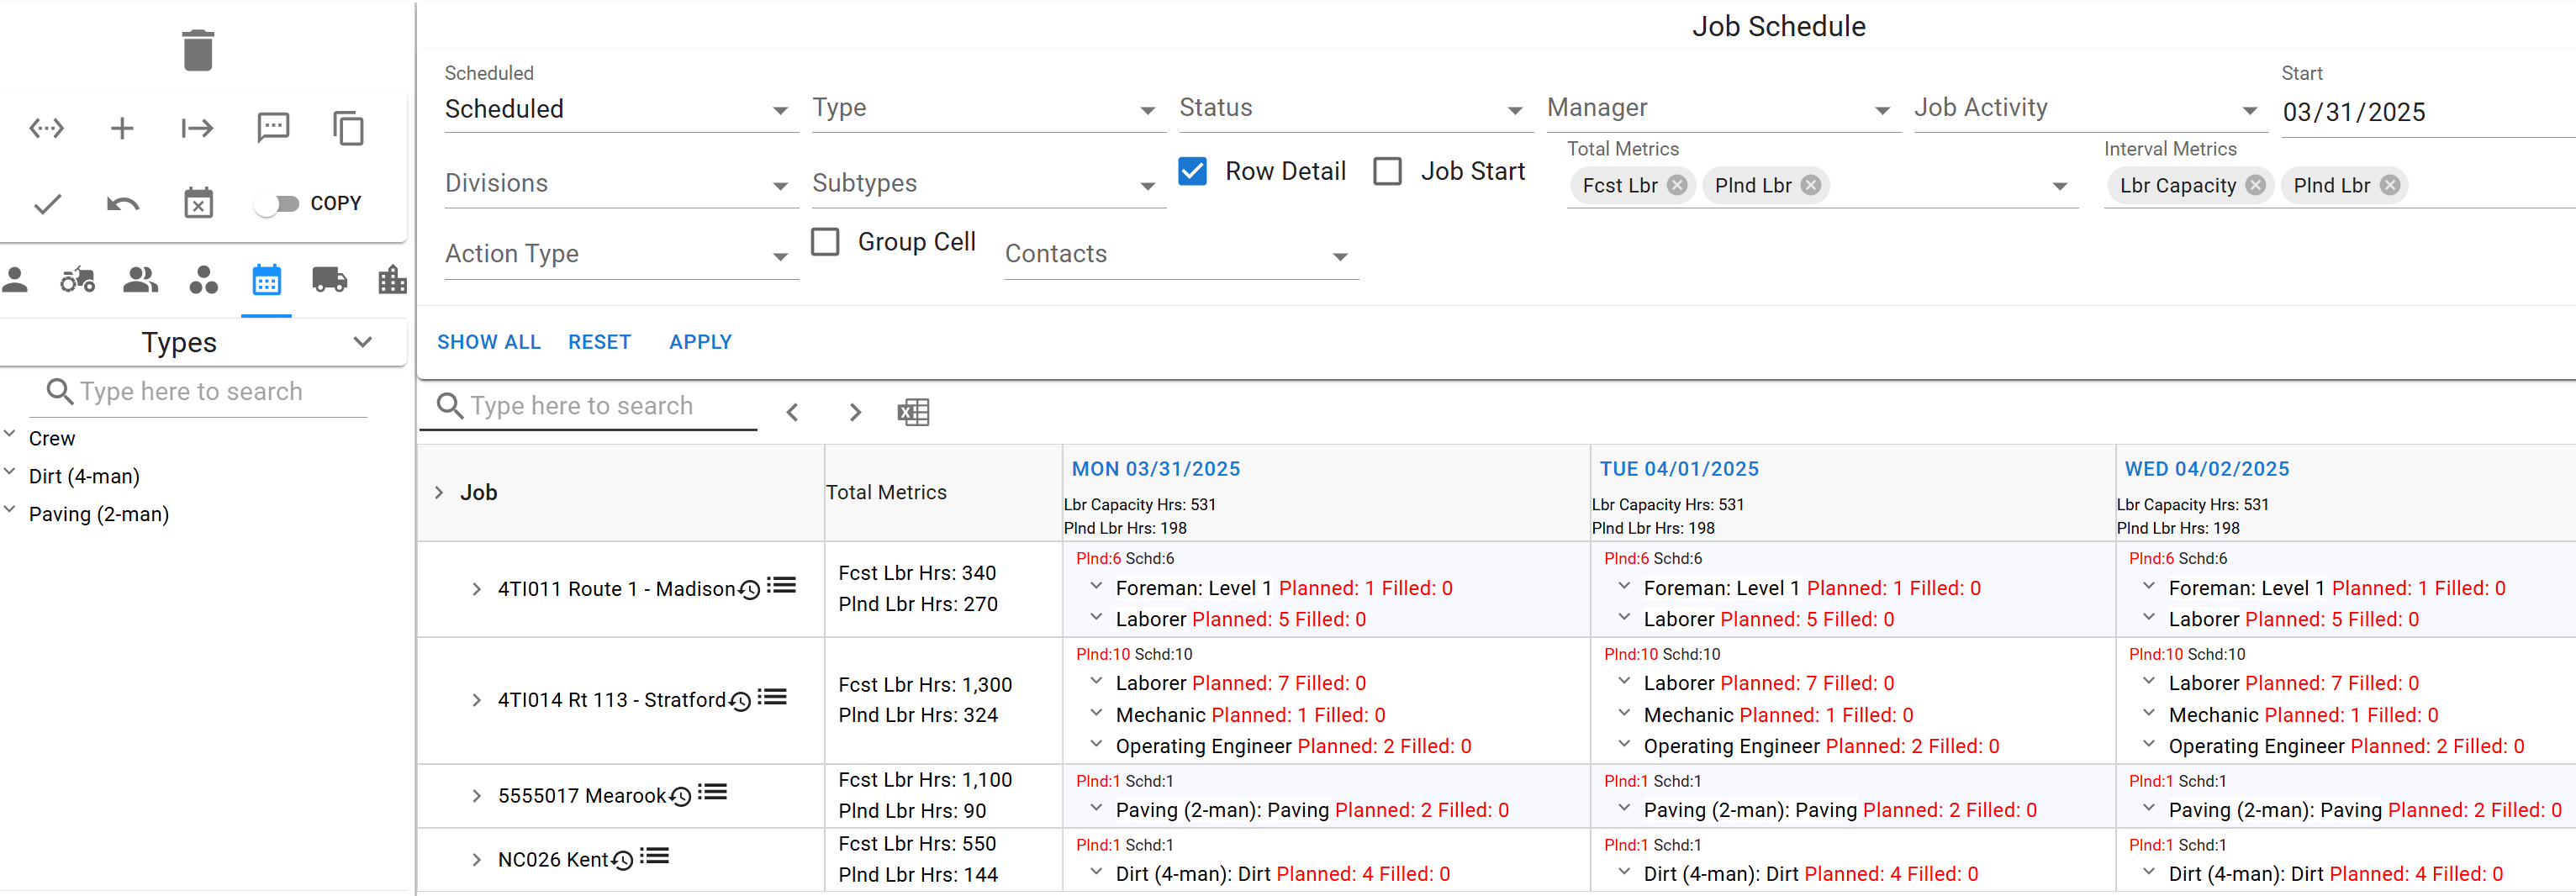
Task: Collapse the Types panel chevron
Action: (362, 342)
